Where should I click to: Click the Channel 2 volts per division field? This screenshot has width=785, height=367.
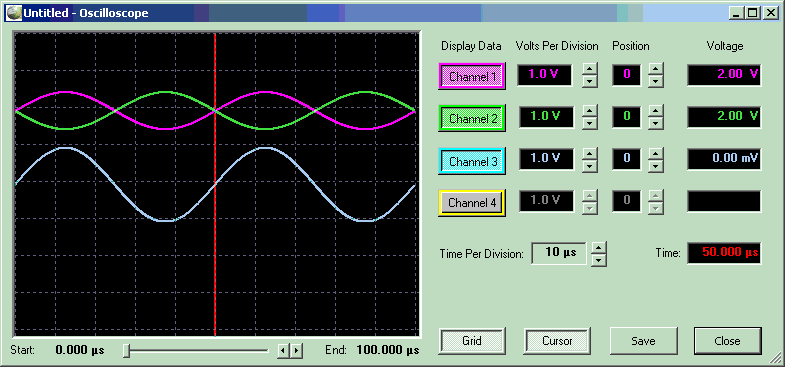coord(545,117)
